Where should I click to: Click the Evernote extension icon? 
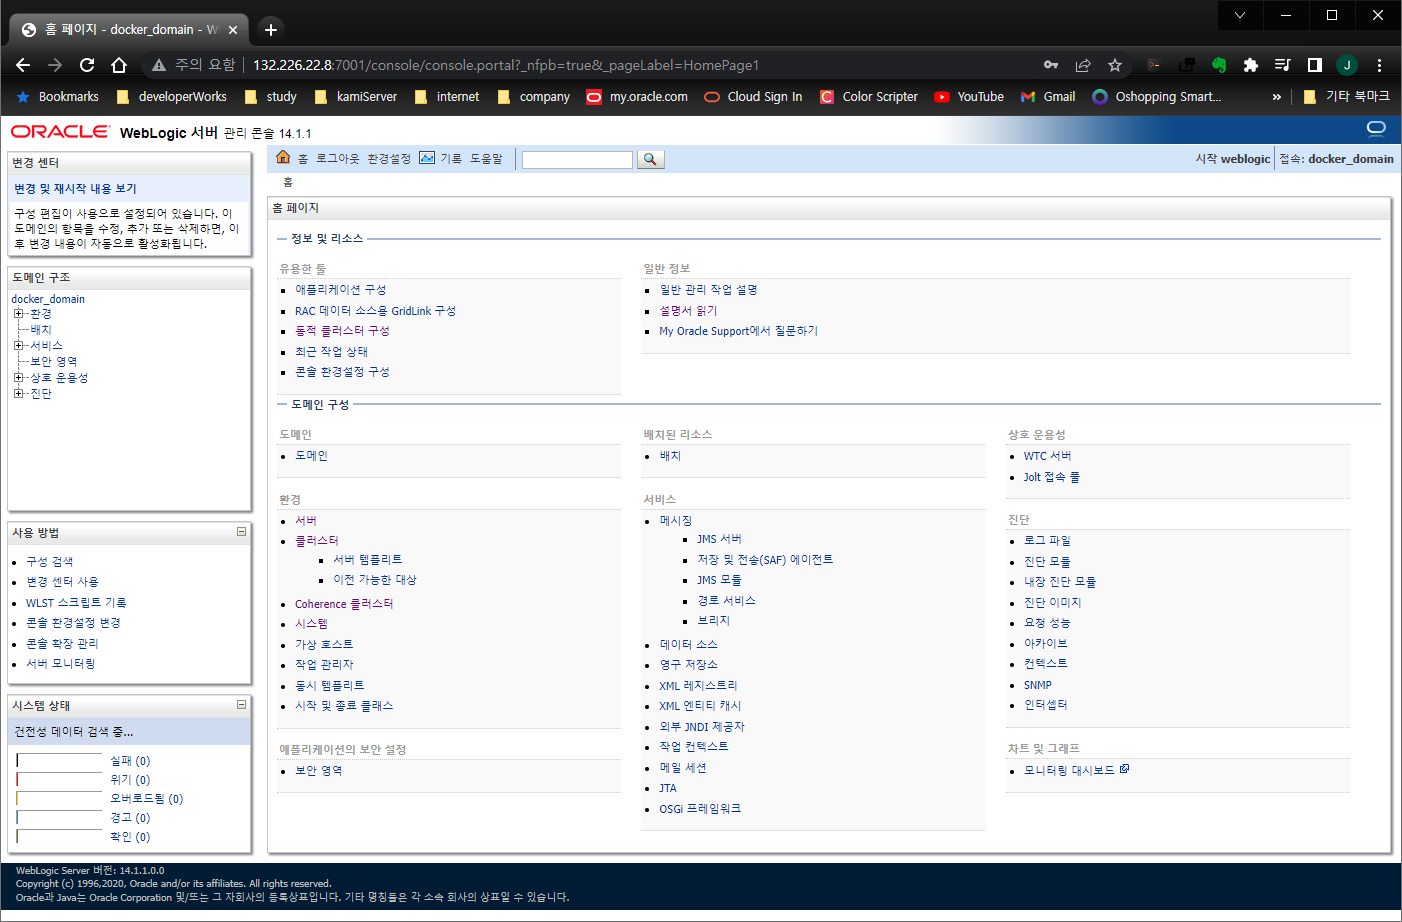pyautogui.click(x=1218, y=65)
